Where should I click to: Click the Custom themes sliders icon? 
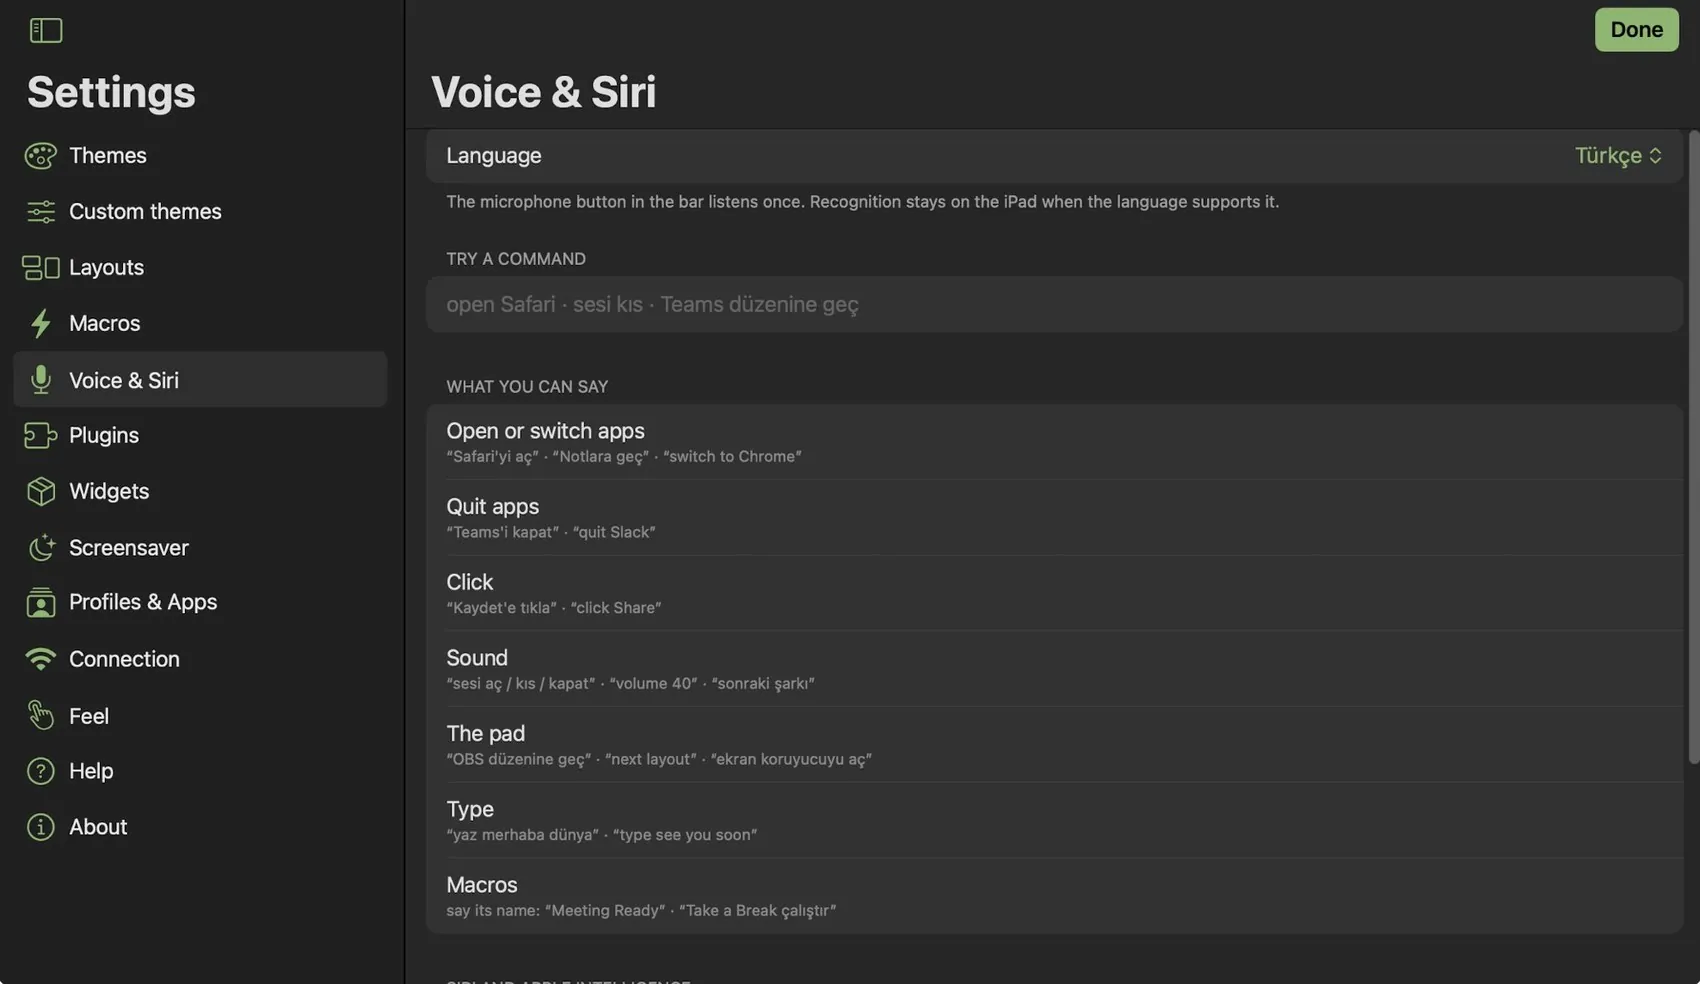tap(40, 212)
